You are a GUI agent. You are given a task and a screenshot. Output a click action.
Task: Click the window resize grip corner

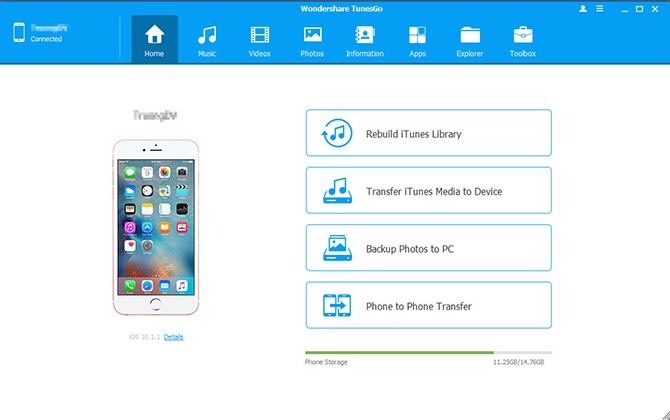click(666, 415)
